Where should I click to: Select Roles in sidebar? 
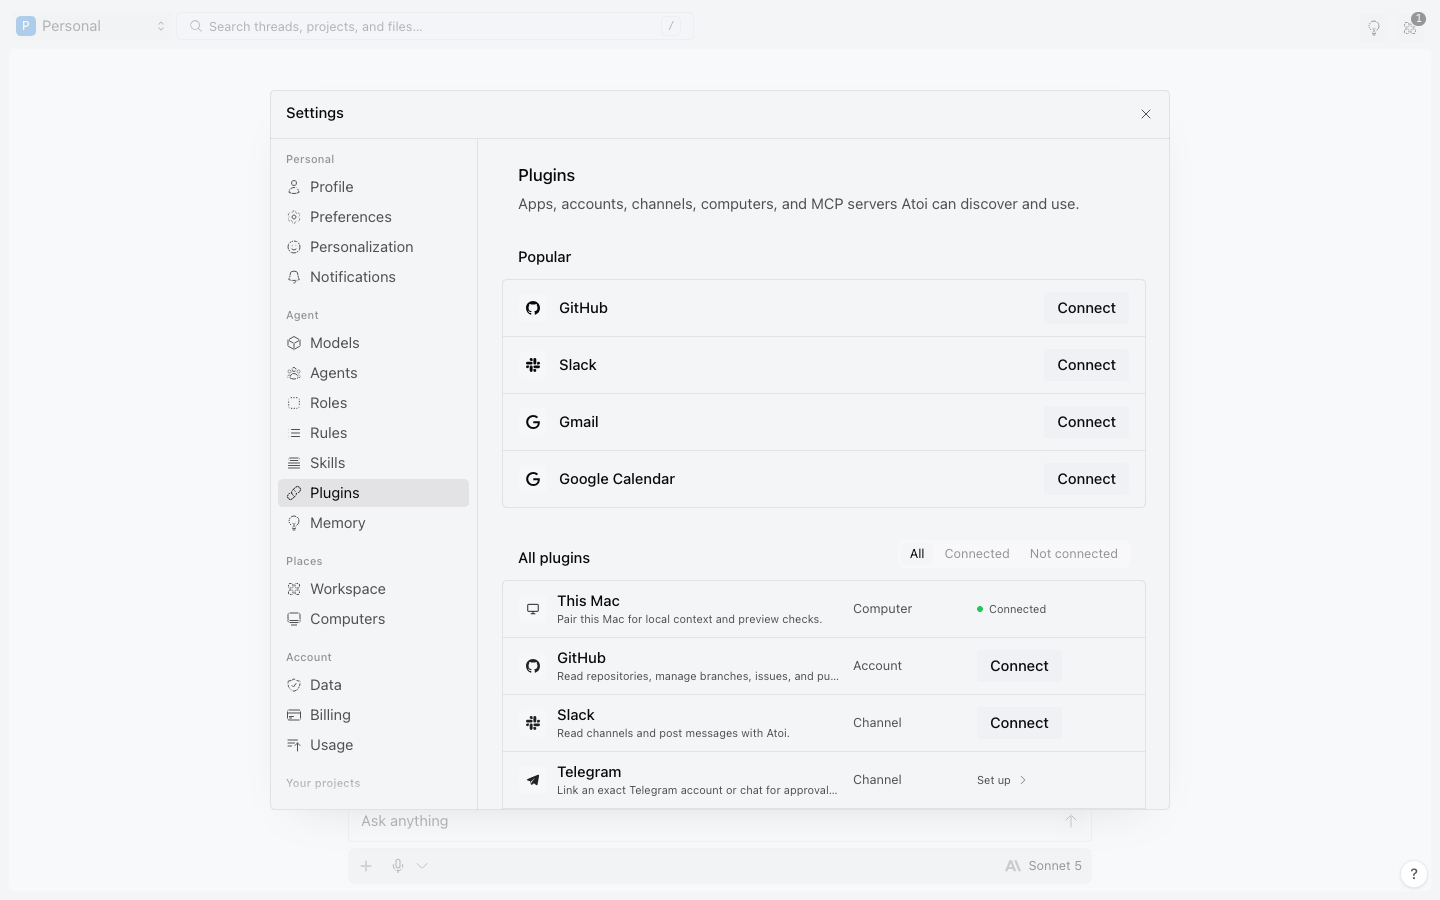click(x=373, y=403)
